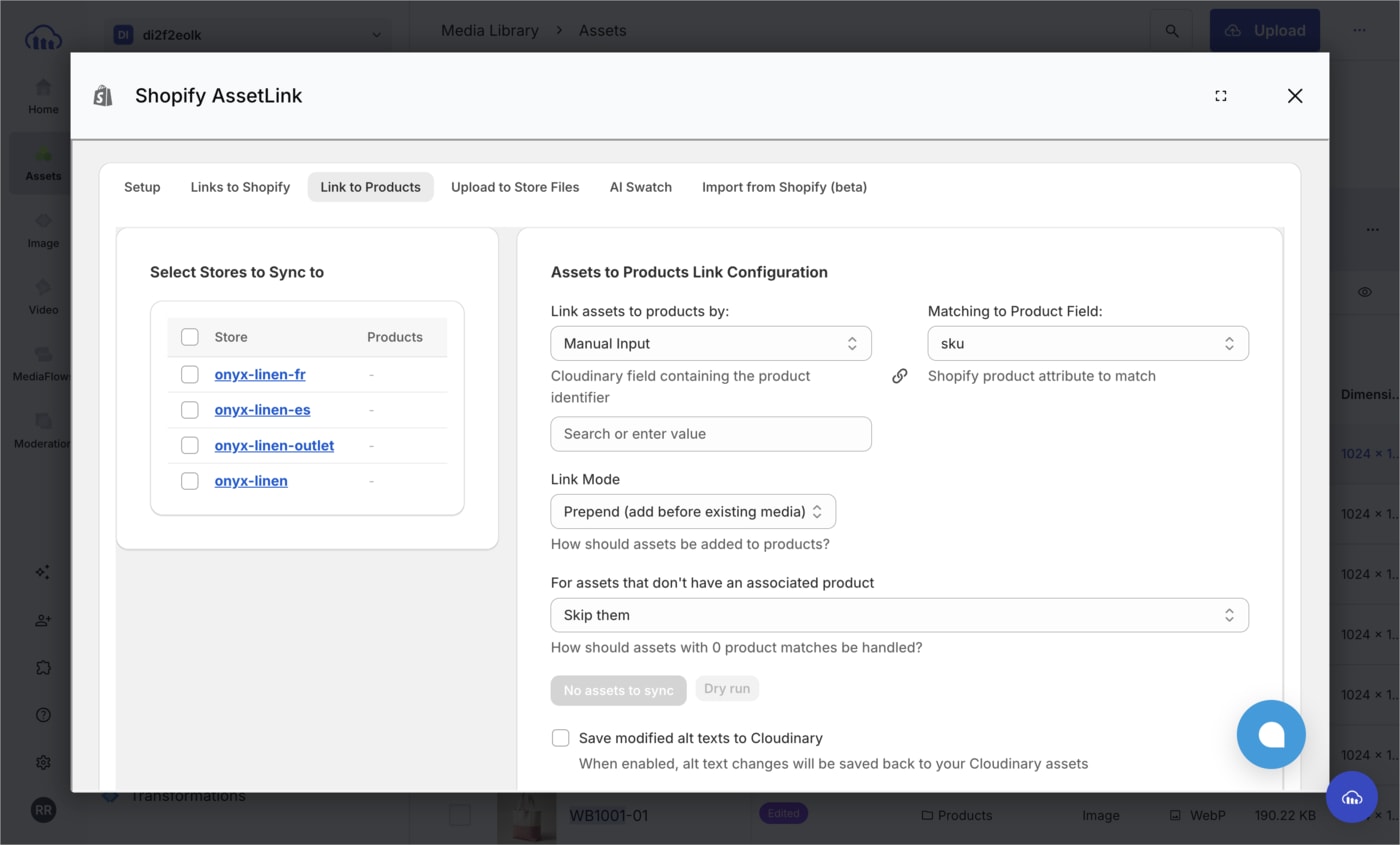Click the Dry run button
The height and width of the screenshot is (845, 1400).
tap(727, 689)
